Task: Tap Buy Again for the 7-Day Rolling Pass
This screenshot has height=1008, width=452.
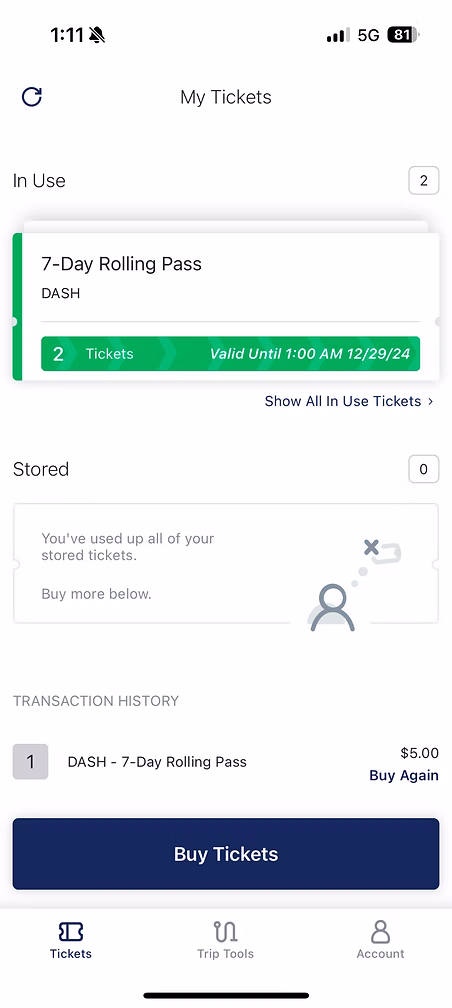Action: (404, 775)
